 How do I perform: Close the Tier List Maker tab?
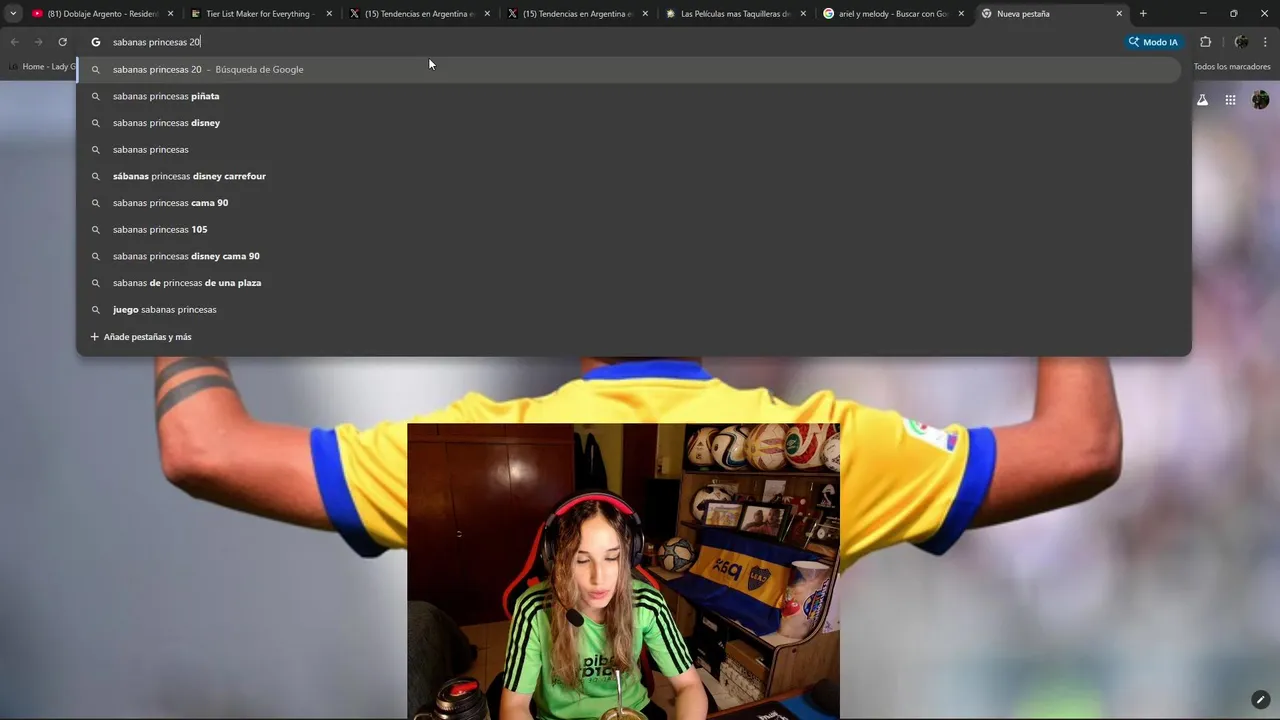pos(329,14)
